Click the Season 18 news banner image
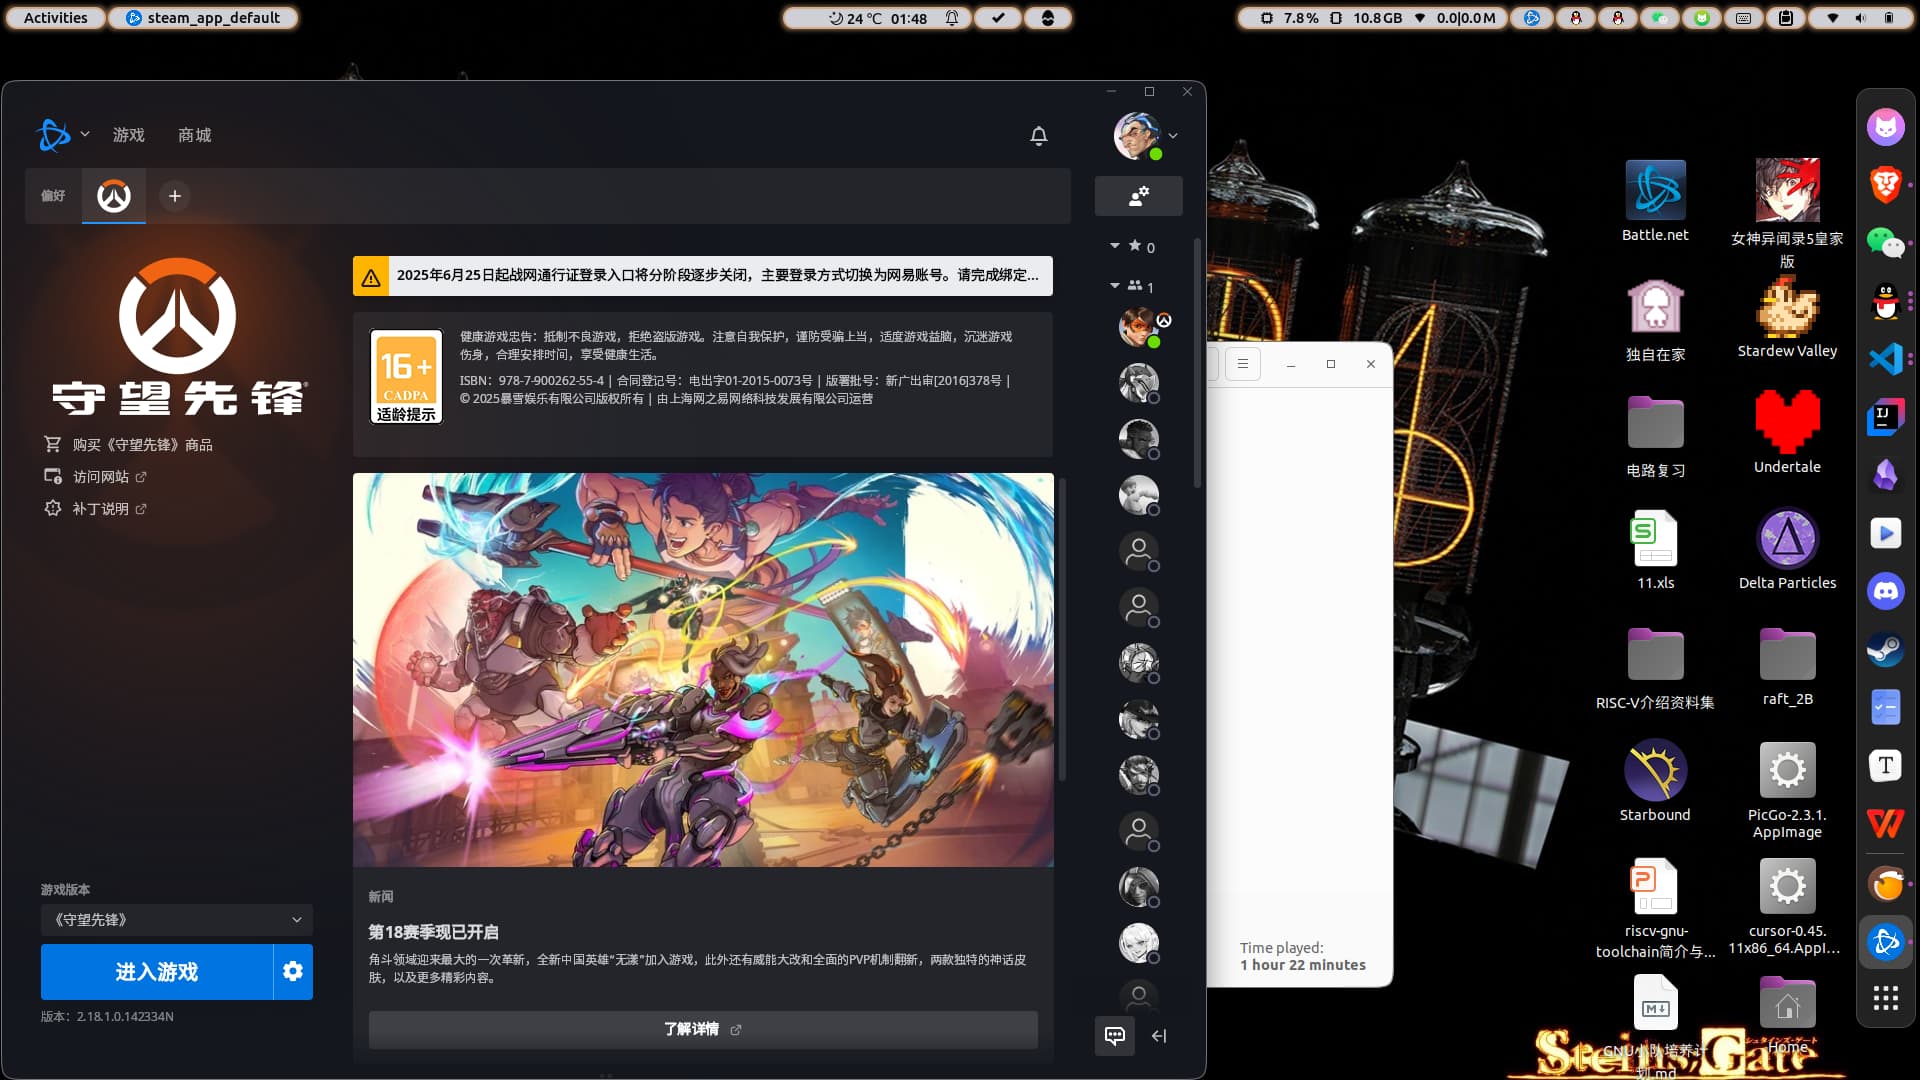 703,669
